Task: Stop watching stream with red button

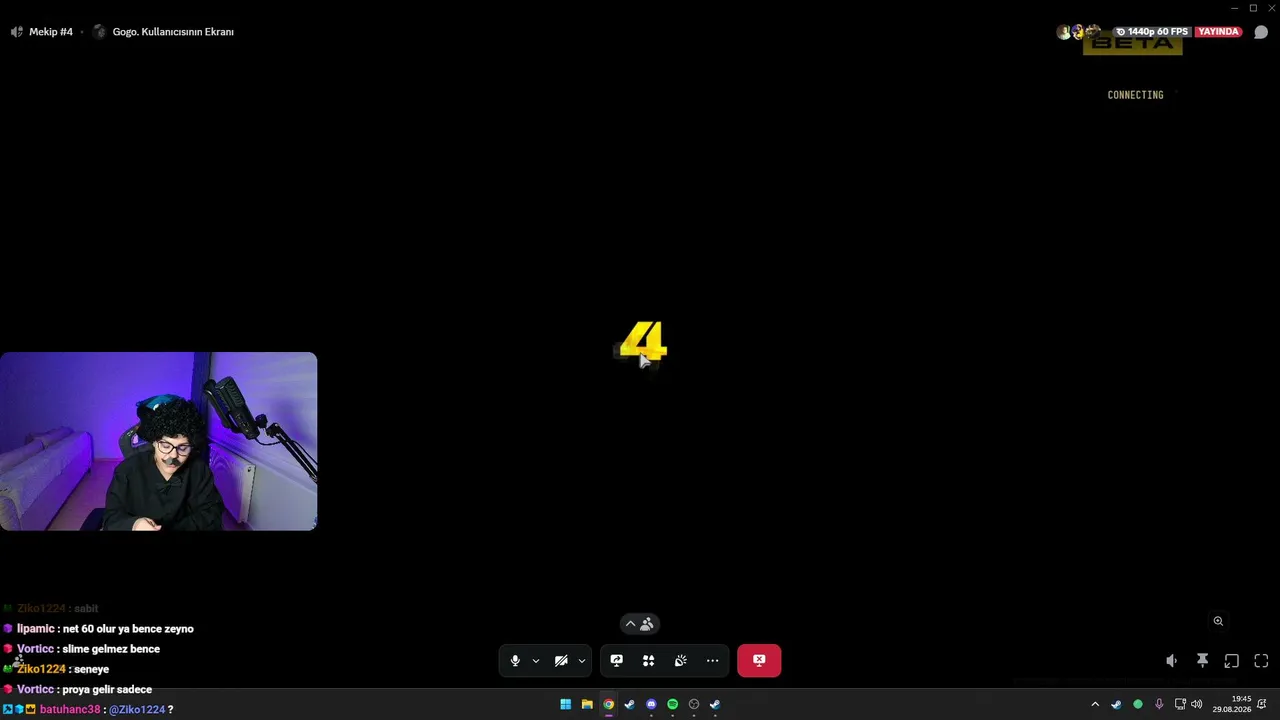Action: pyautogui.click(x=759, y=661)
